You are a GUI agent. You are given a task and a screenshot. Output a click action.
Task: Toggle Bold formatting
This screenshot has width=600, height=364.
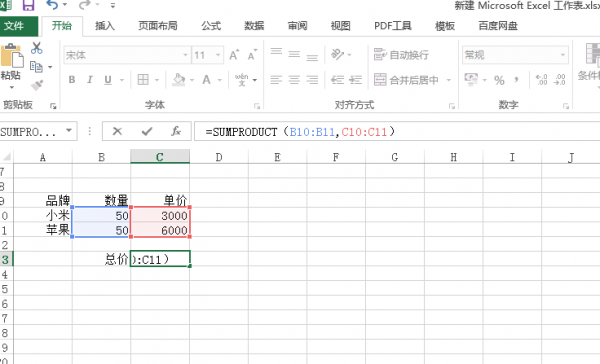coord(72,80)
